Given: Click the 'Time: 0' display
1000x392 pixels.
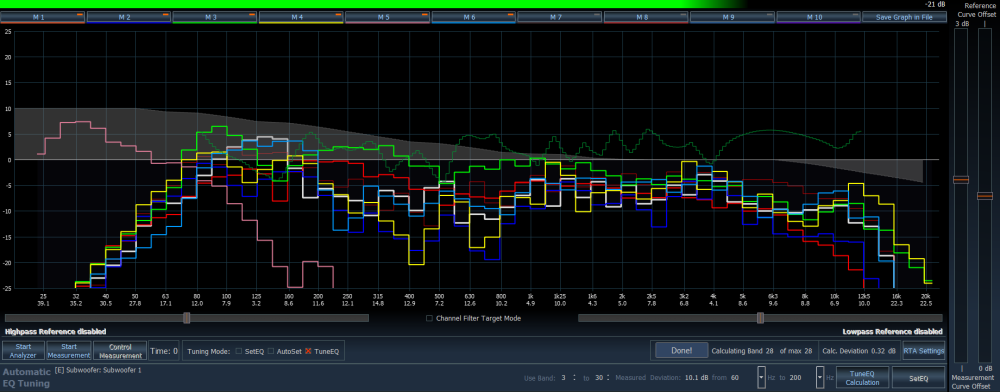Looking at the screenshot, I should [x=164, y=351].
